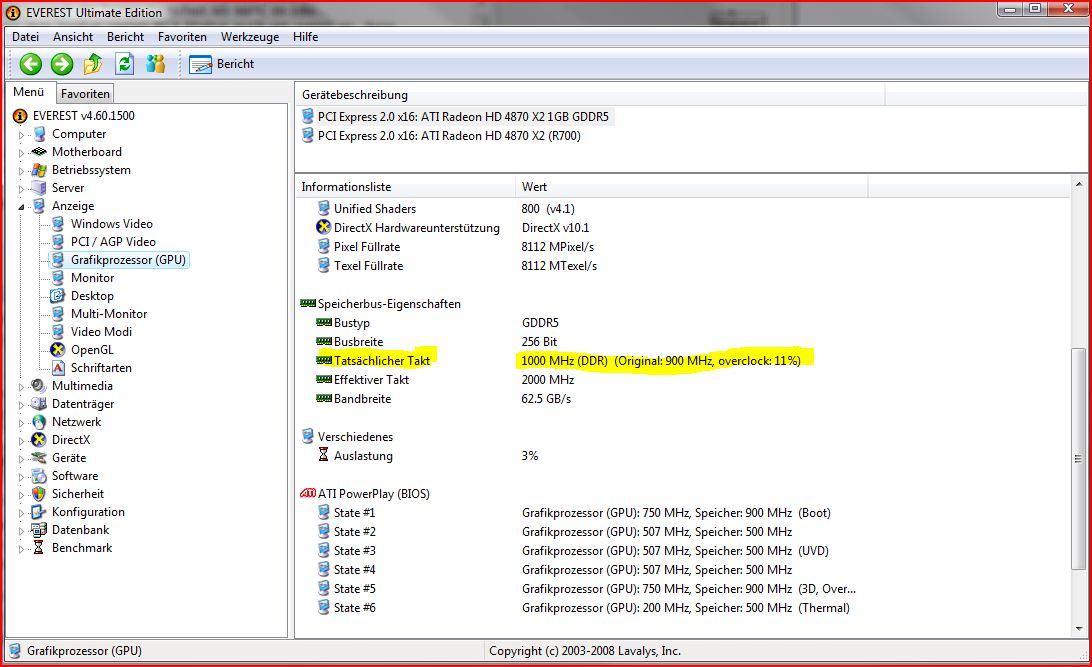1092x667 pixels.
Task: Click the Desktop icon in tree
Action: tap(58, 296)
